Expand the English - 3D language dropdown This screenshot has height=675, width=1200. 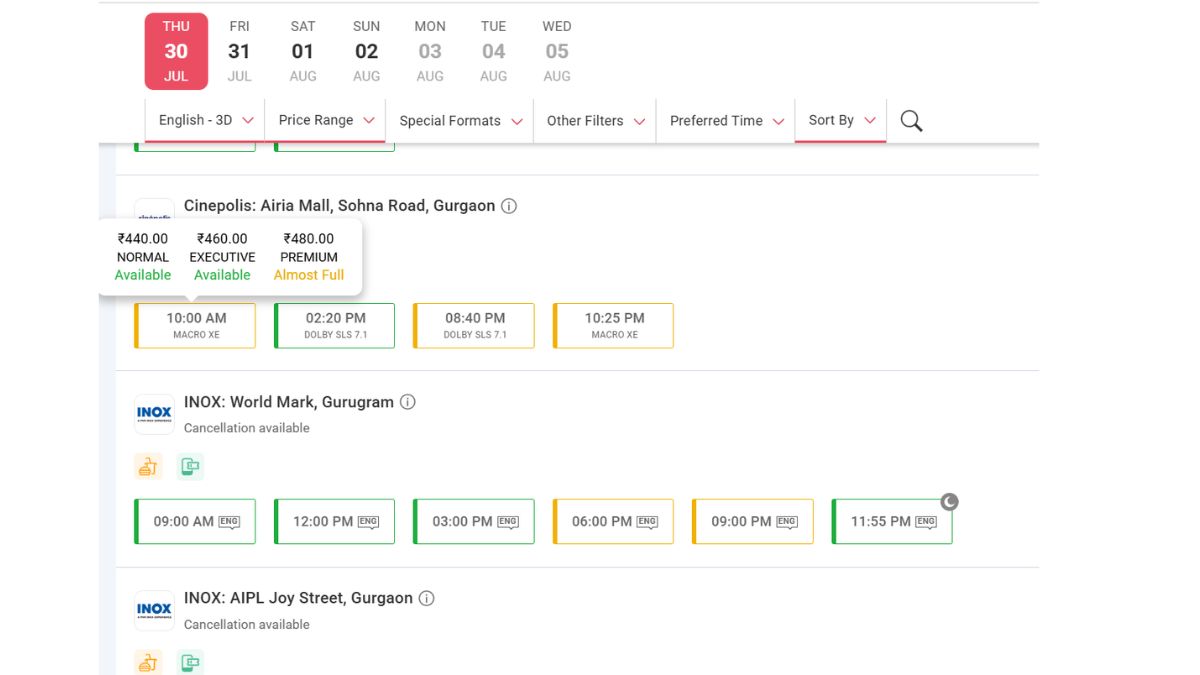pyautogui.click(x=206, y=120)
